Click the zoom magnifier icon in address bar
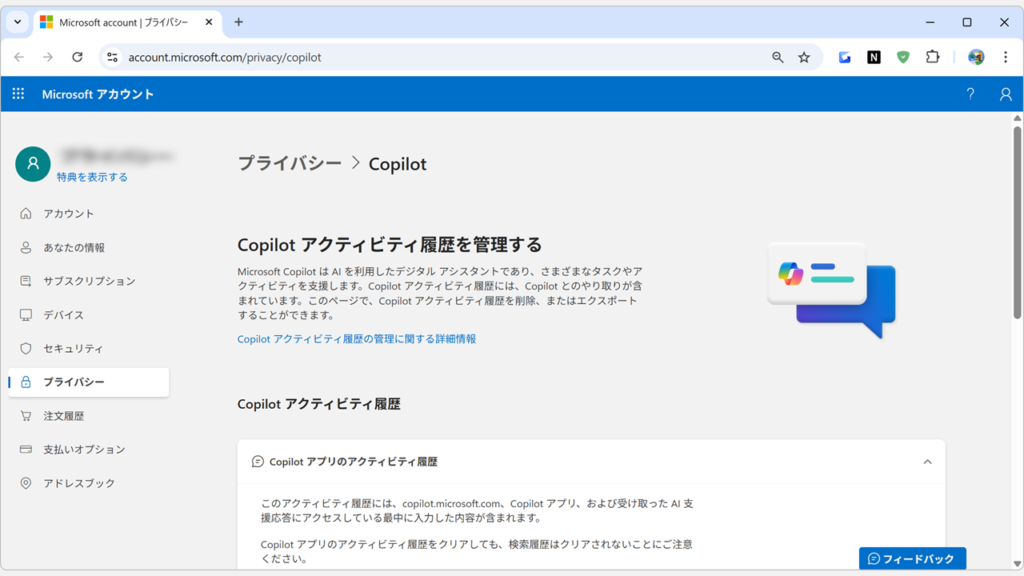This screenshot has width=1024, height=576. 777,57
